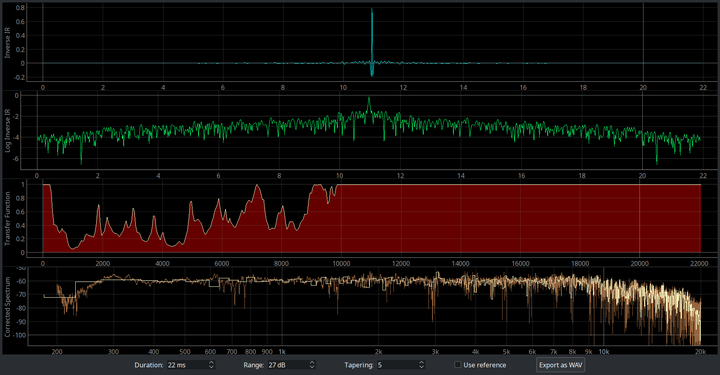
Task: Increase the Duration value with up arrow
Action: (211, 363)
